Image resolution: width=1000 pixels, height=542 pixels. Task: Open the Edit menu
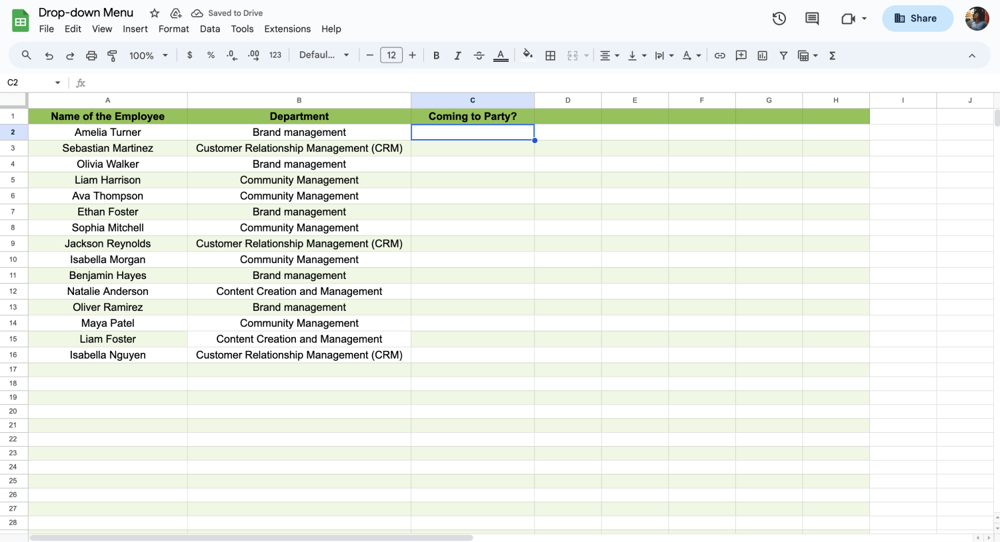tap(73, 29)
